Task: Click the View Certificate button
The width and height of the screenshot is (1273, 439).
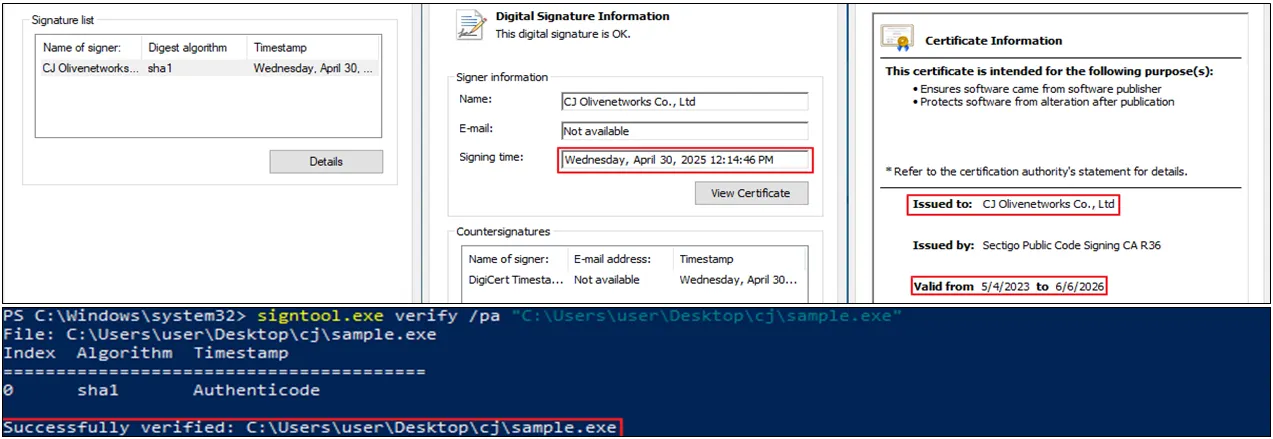Action: [x=751, y=193]
